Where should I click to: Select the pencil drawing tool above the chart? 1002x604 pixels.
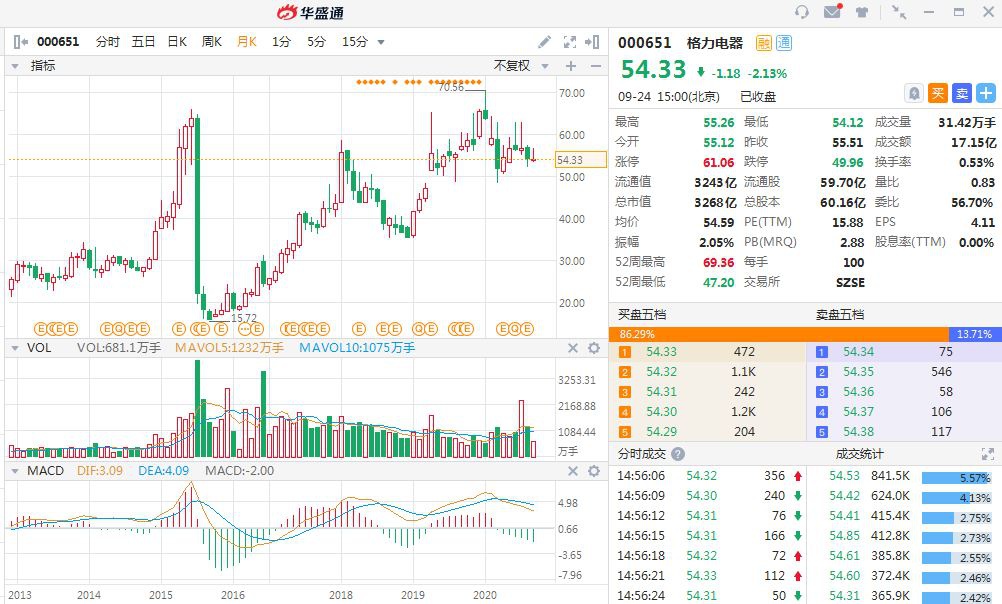[x=544, y=42]
